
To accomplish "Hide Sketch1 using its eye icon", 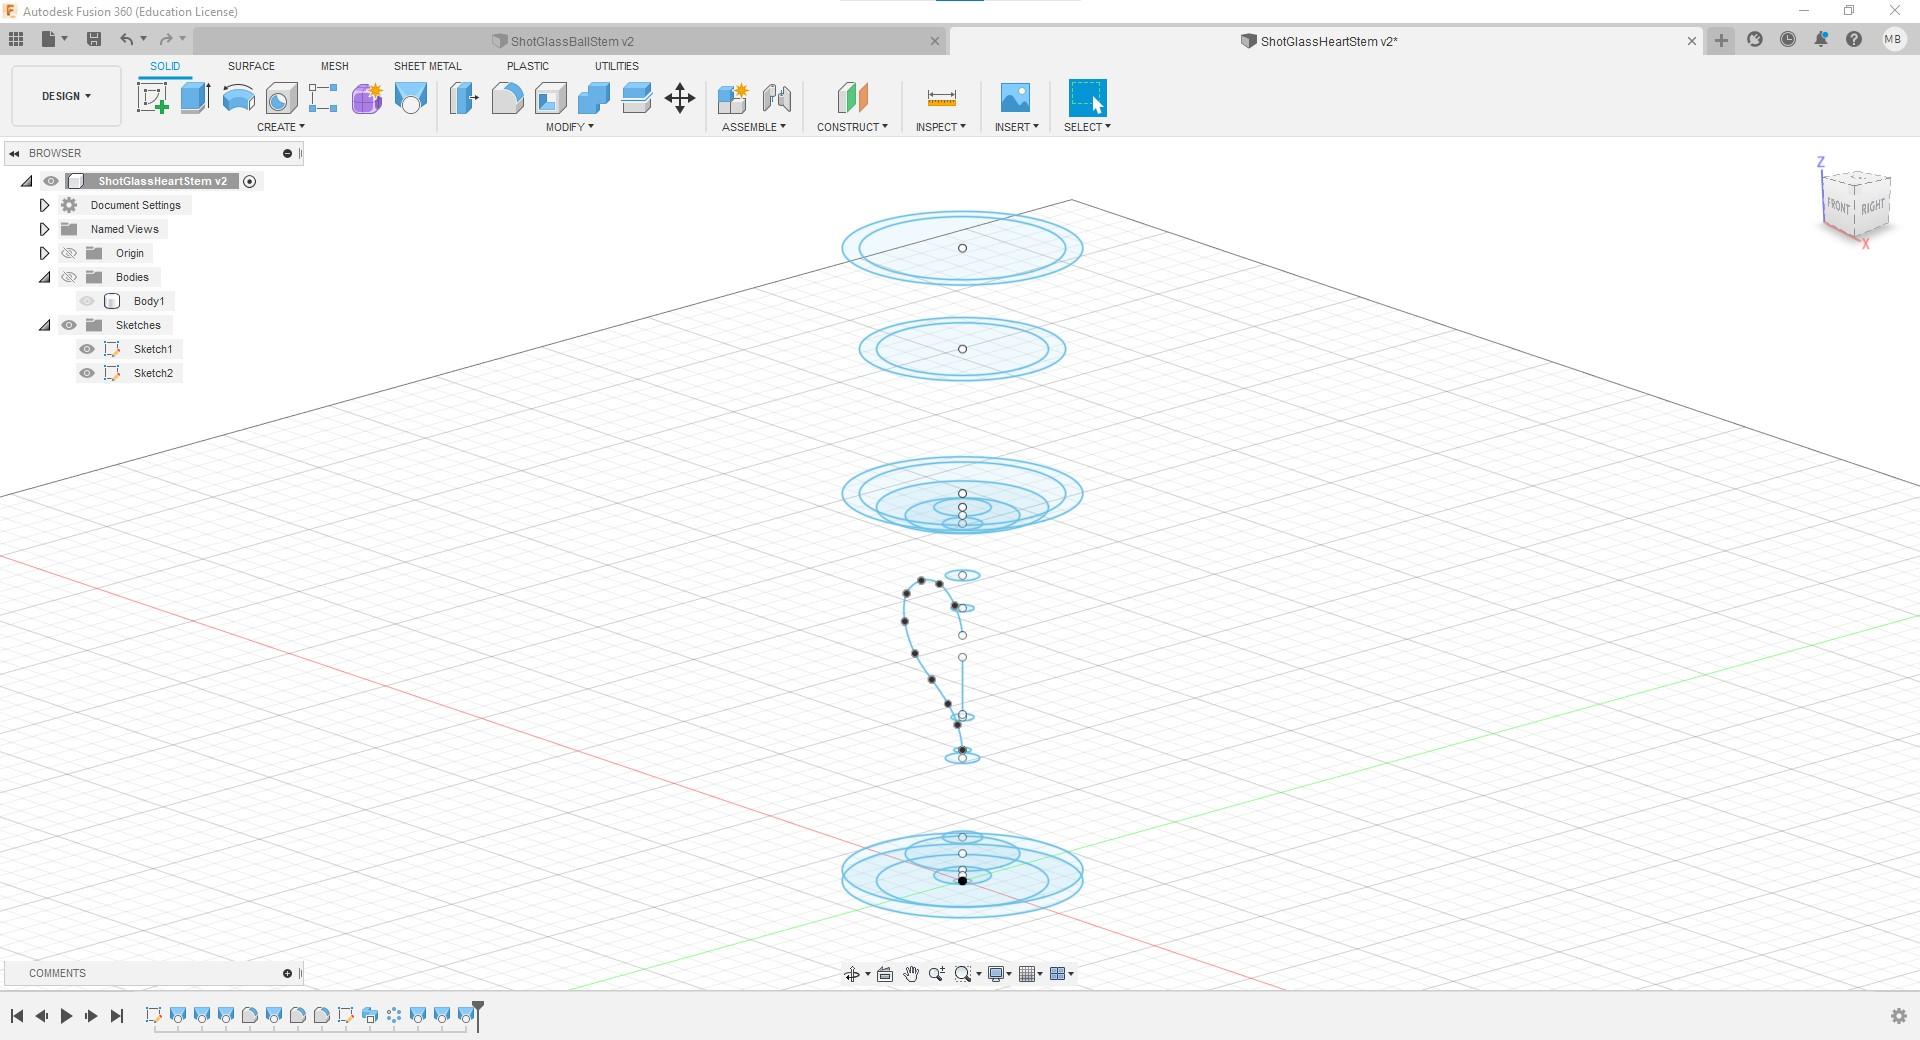I will pos(87,349).
